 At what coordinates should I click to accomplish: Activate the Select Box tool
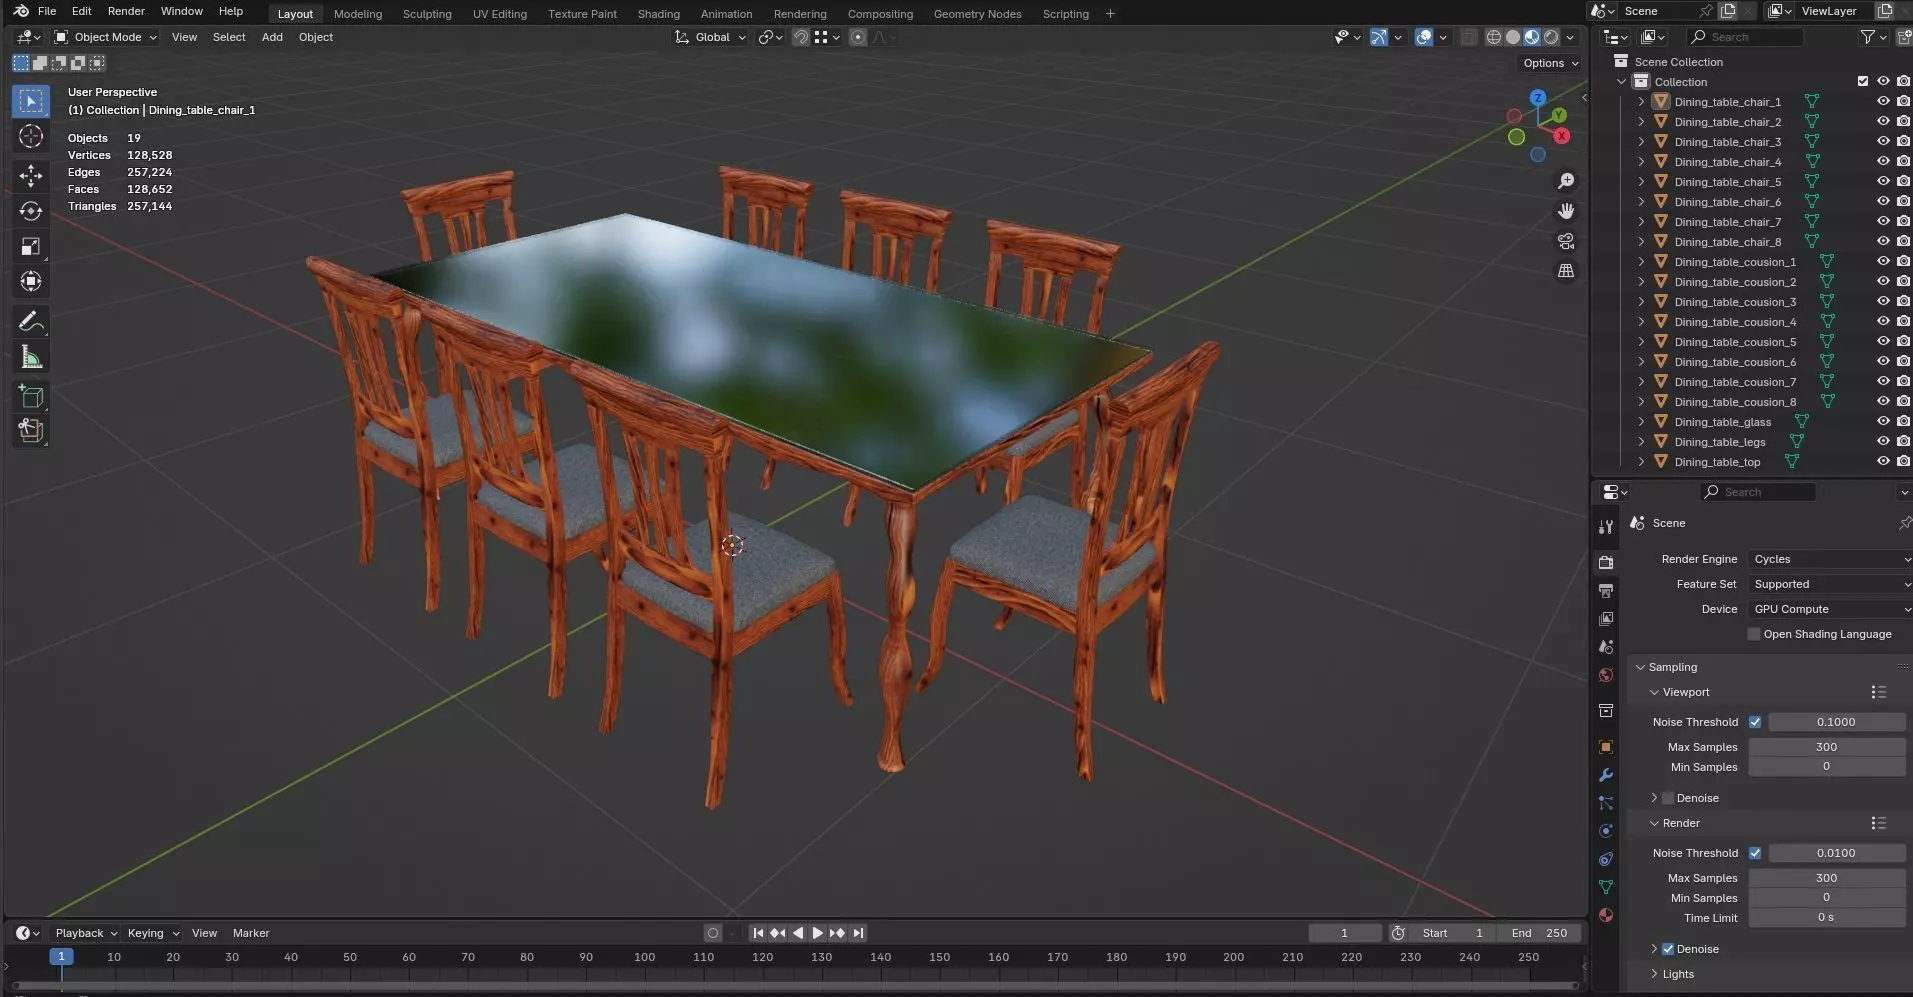tap(31, 101)
